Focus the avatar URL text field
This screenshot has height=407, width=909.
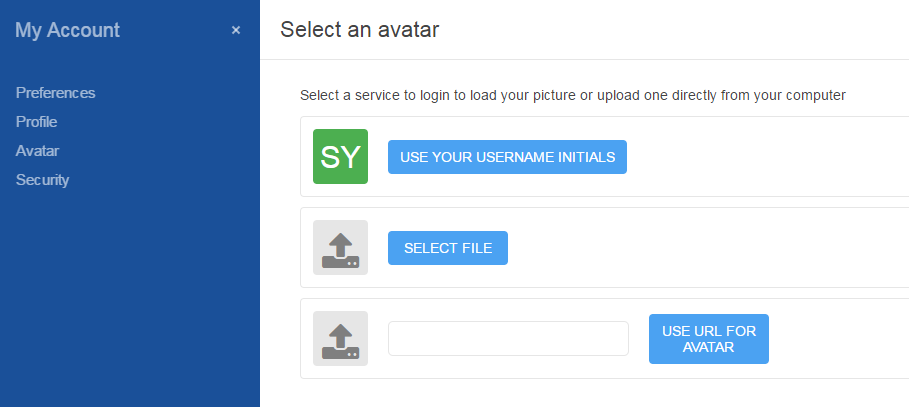(x=508, y=339)
